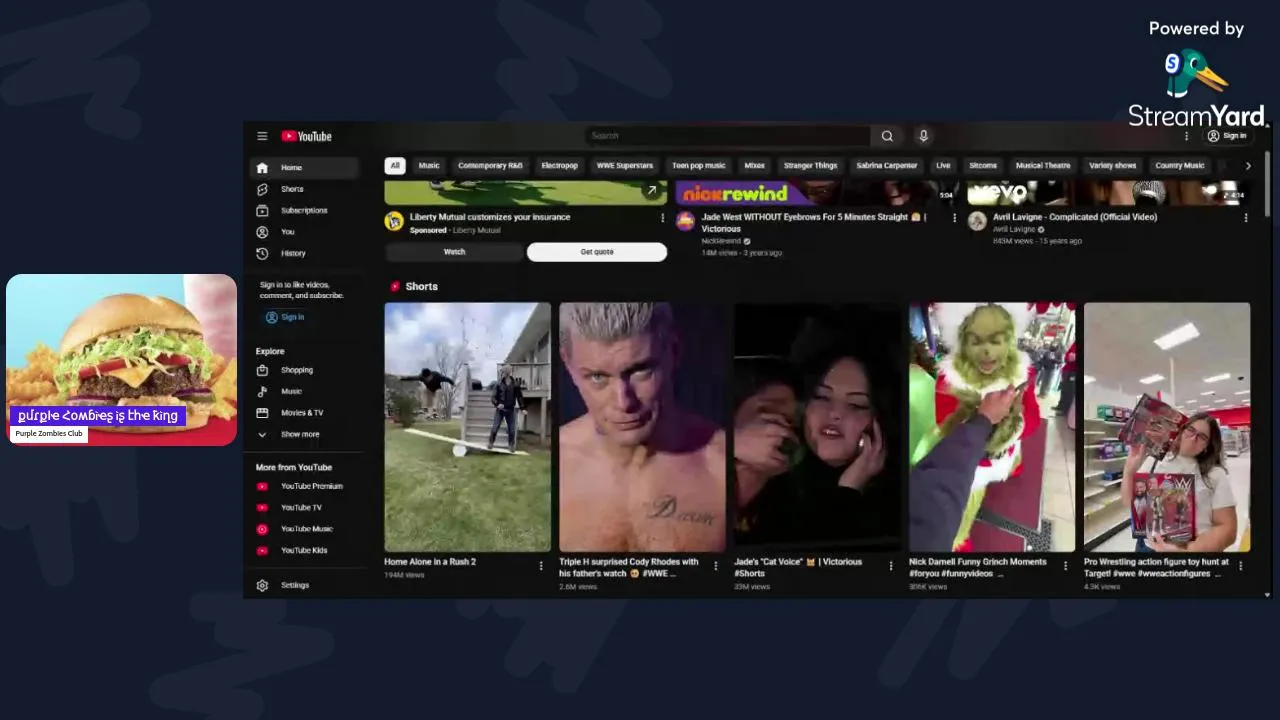Select the Country Music chip
This screenshot has height=720, width=1280.
coord(1180,166)
